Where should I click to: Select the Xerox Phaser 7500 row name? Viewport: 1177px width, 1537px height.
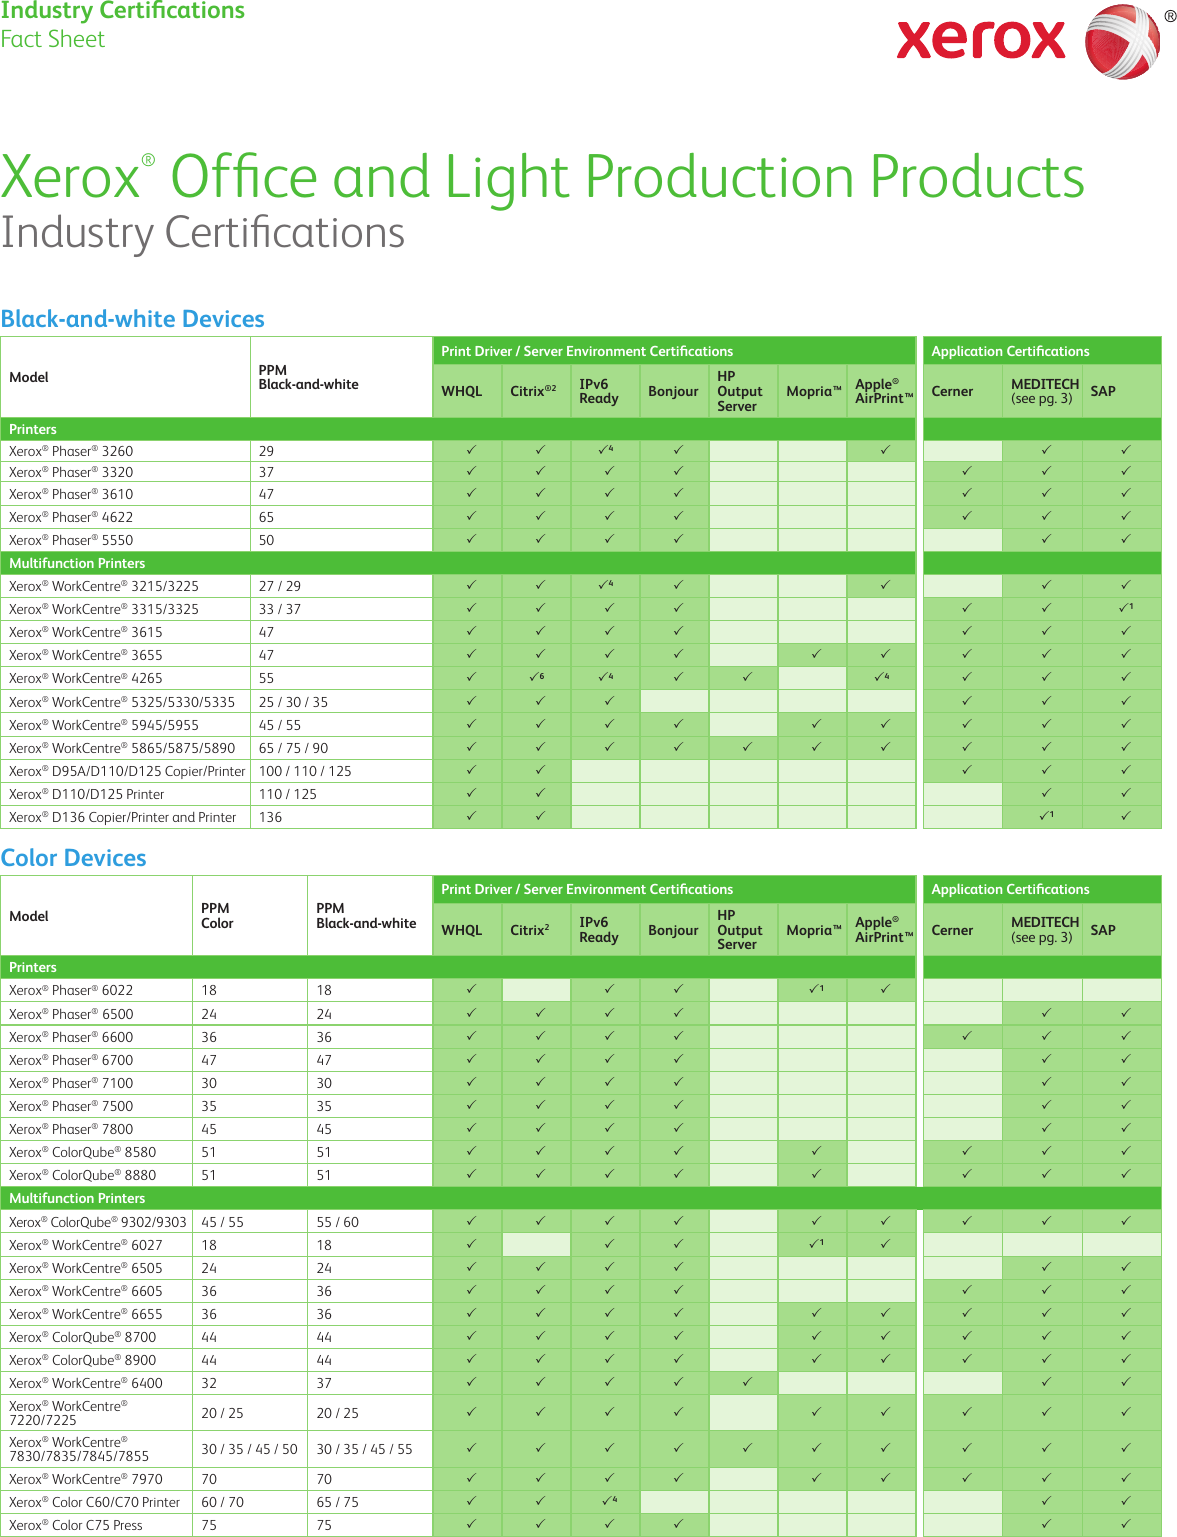(71, 1106)
